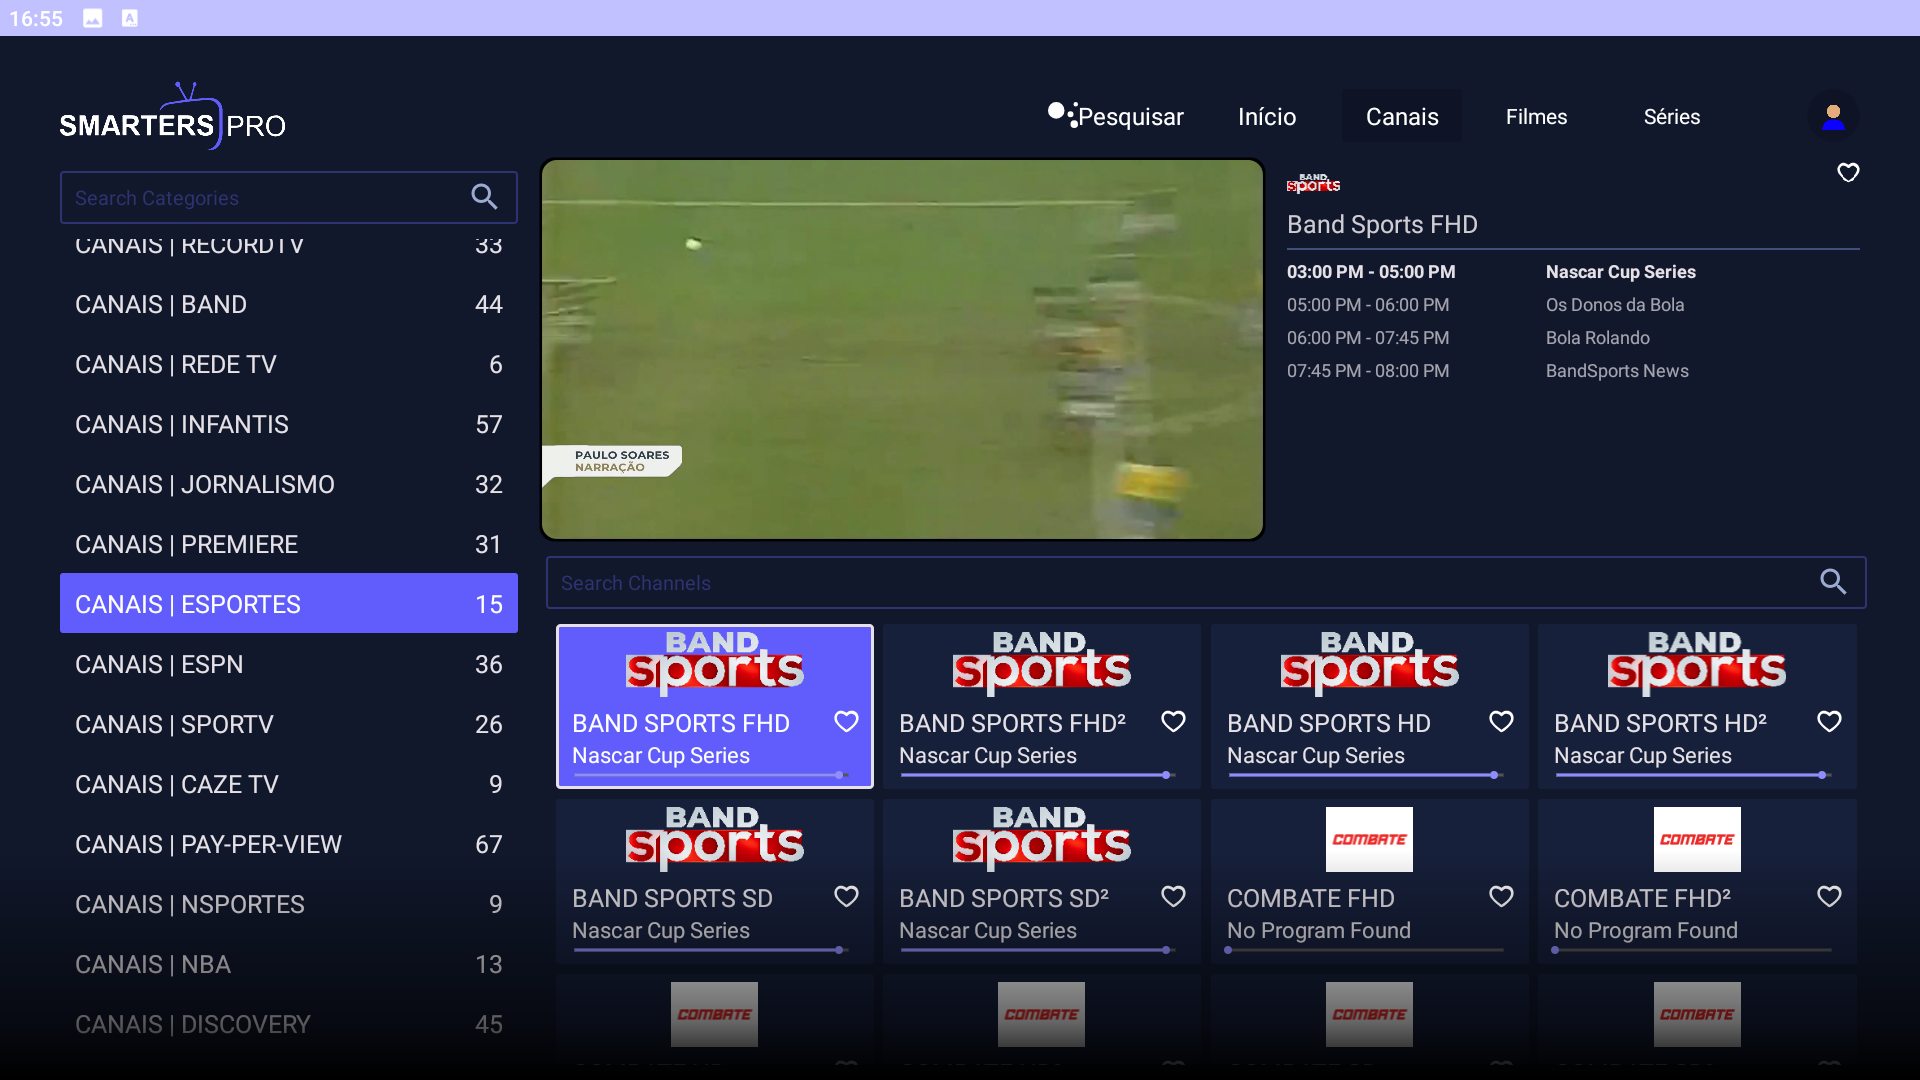Click the Pesquisar assistant search icon
The width and height of the screenshot is (1920, 1080).
[1062, 115]
